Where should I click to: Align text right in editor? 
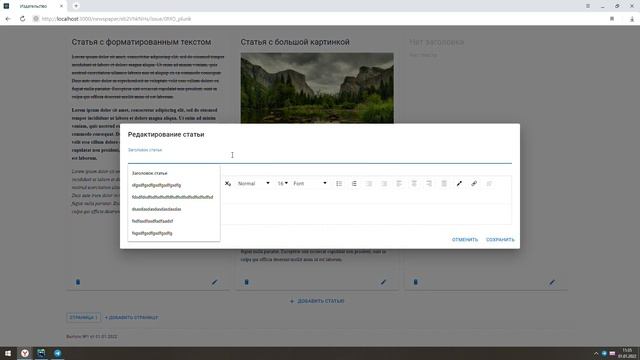429,184
